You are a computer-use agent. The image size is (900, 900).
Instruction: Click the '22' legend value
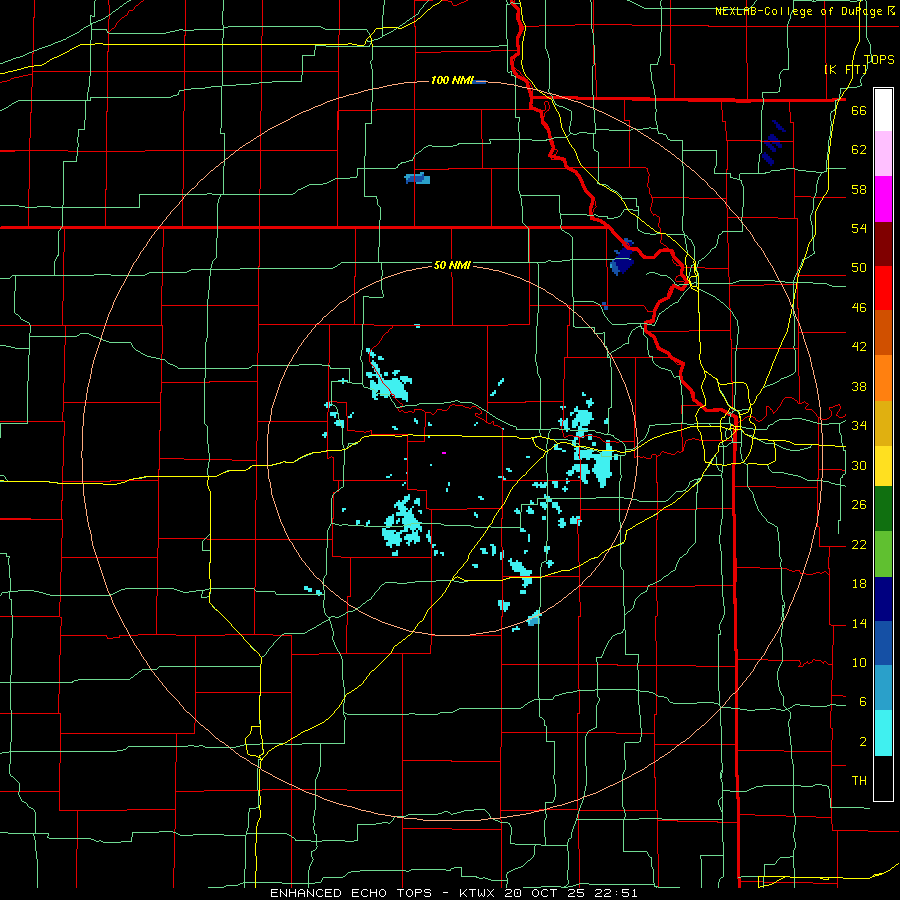[859, 545]
